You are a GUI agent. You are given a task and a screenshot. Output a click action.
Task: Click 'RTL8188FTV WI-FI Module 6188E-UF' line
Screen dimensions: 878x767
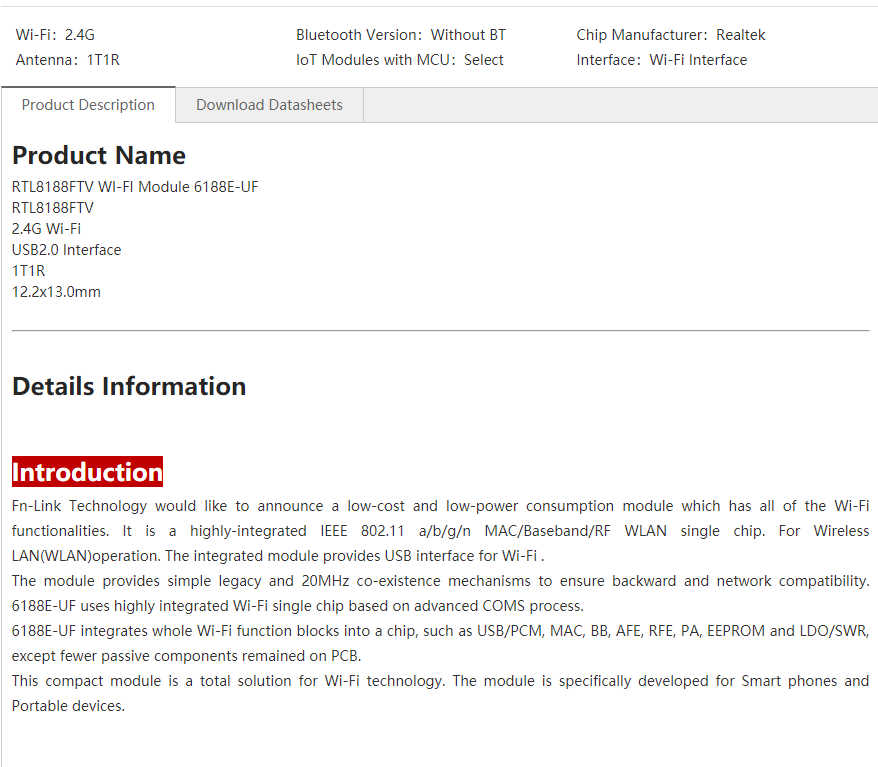(x=135, y=187)
